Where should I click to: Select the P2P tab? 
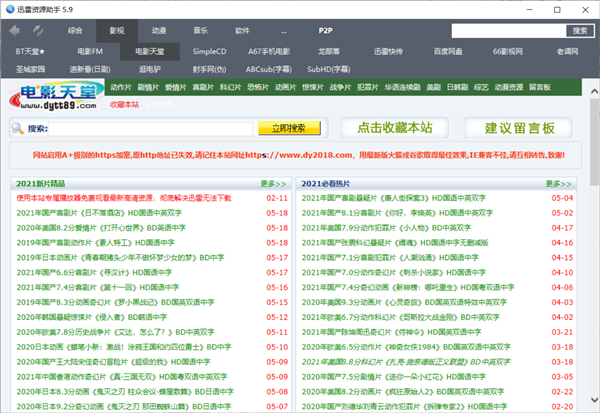click(326, 31)
